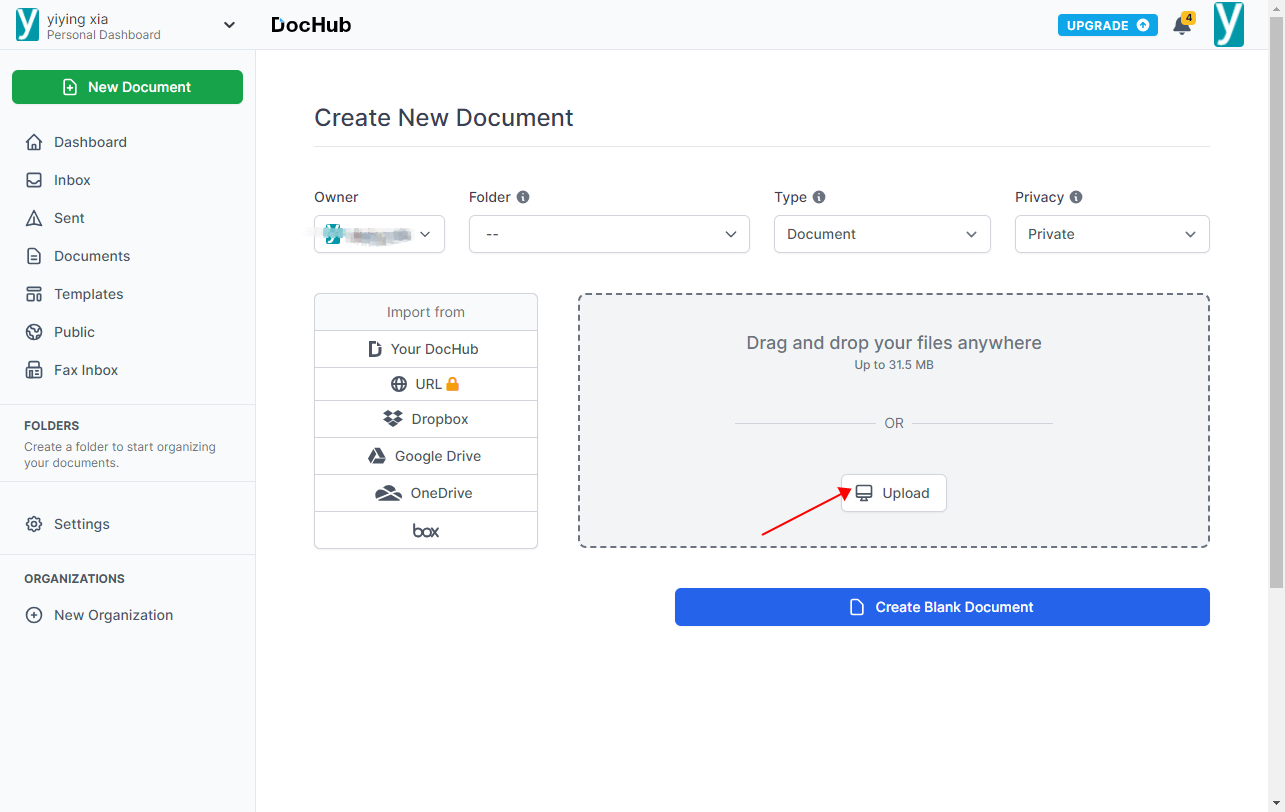Open the Folder dropdown
The width and height of the screenshot is (1285, 812).
(609, 234)
